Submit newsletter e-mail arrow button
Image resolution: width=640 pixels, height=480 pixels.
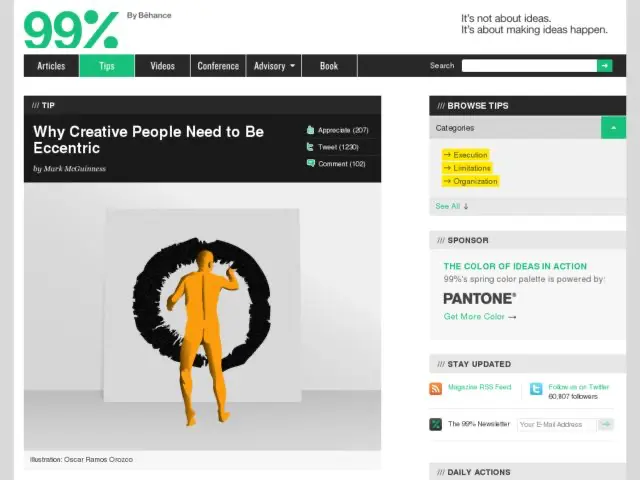pyautogui.click(x=606, y=424)
